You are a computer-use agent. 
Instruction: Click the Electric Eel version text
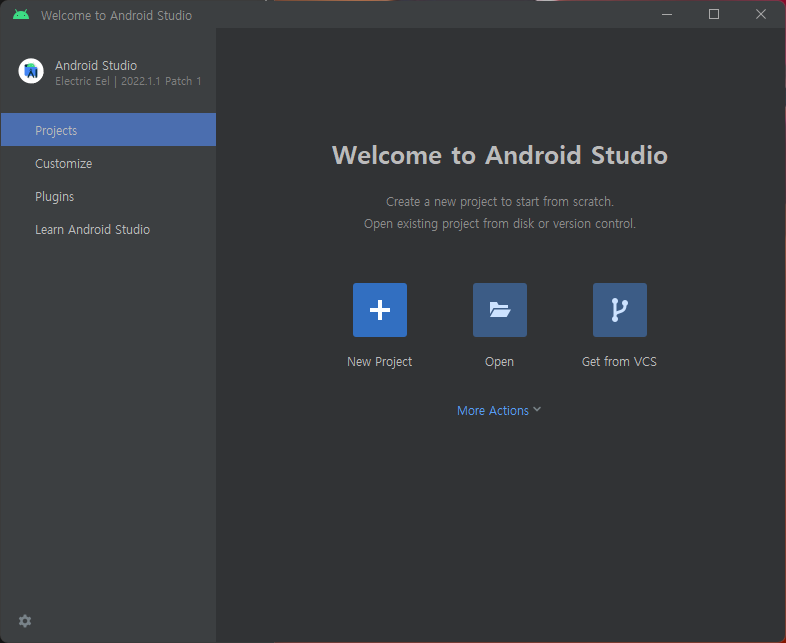click(x=128, y=81)
